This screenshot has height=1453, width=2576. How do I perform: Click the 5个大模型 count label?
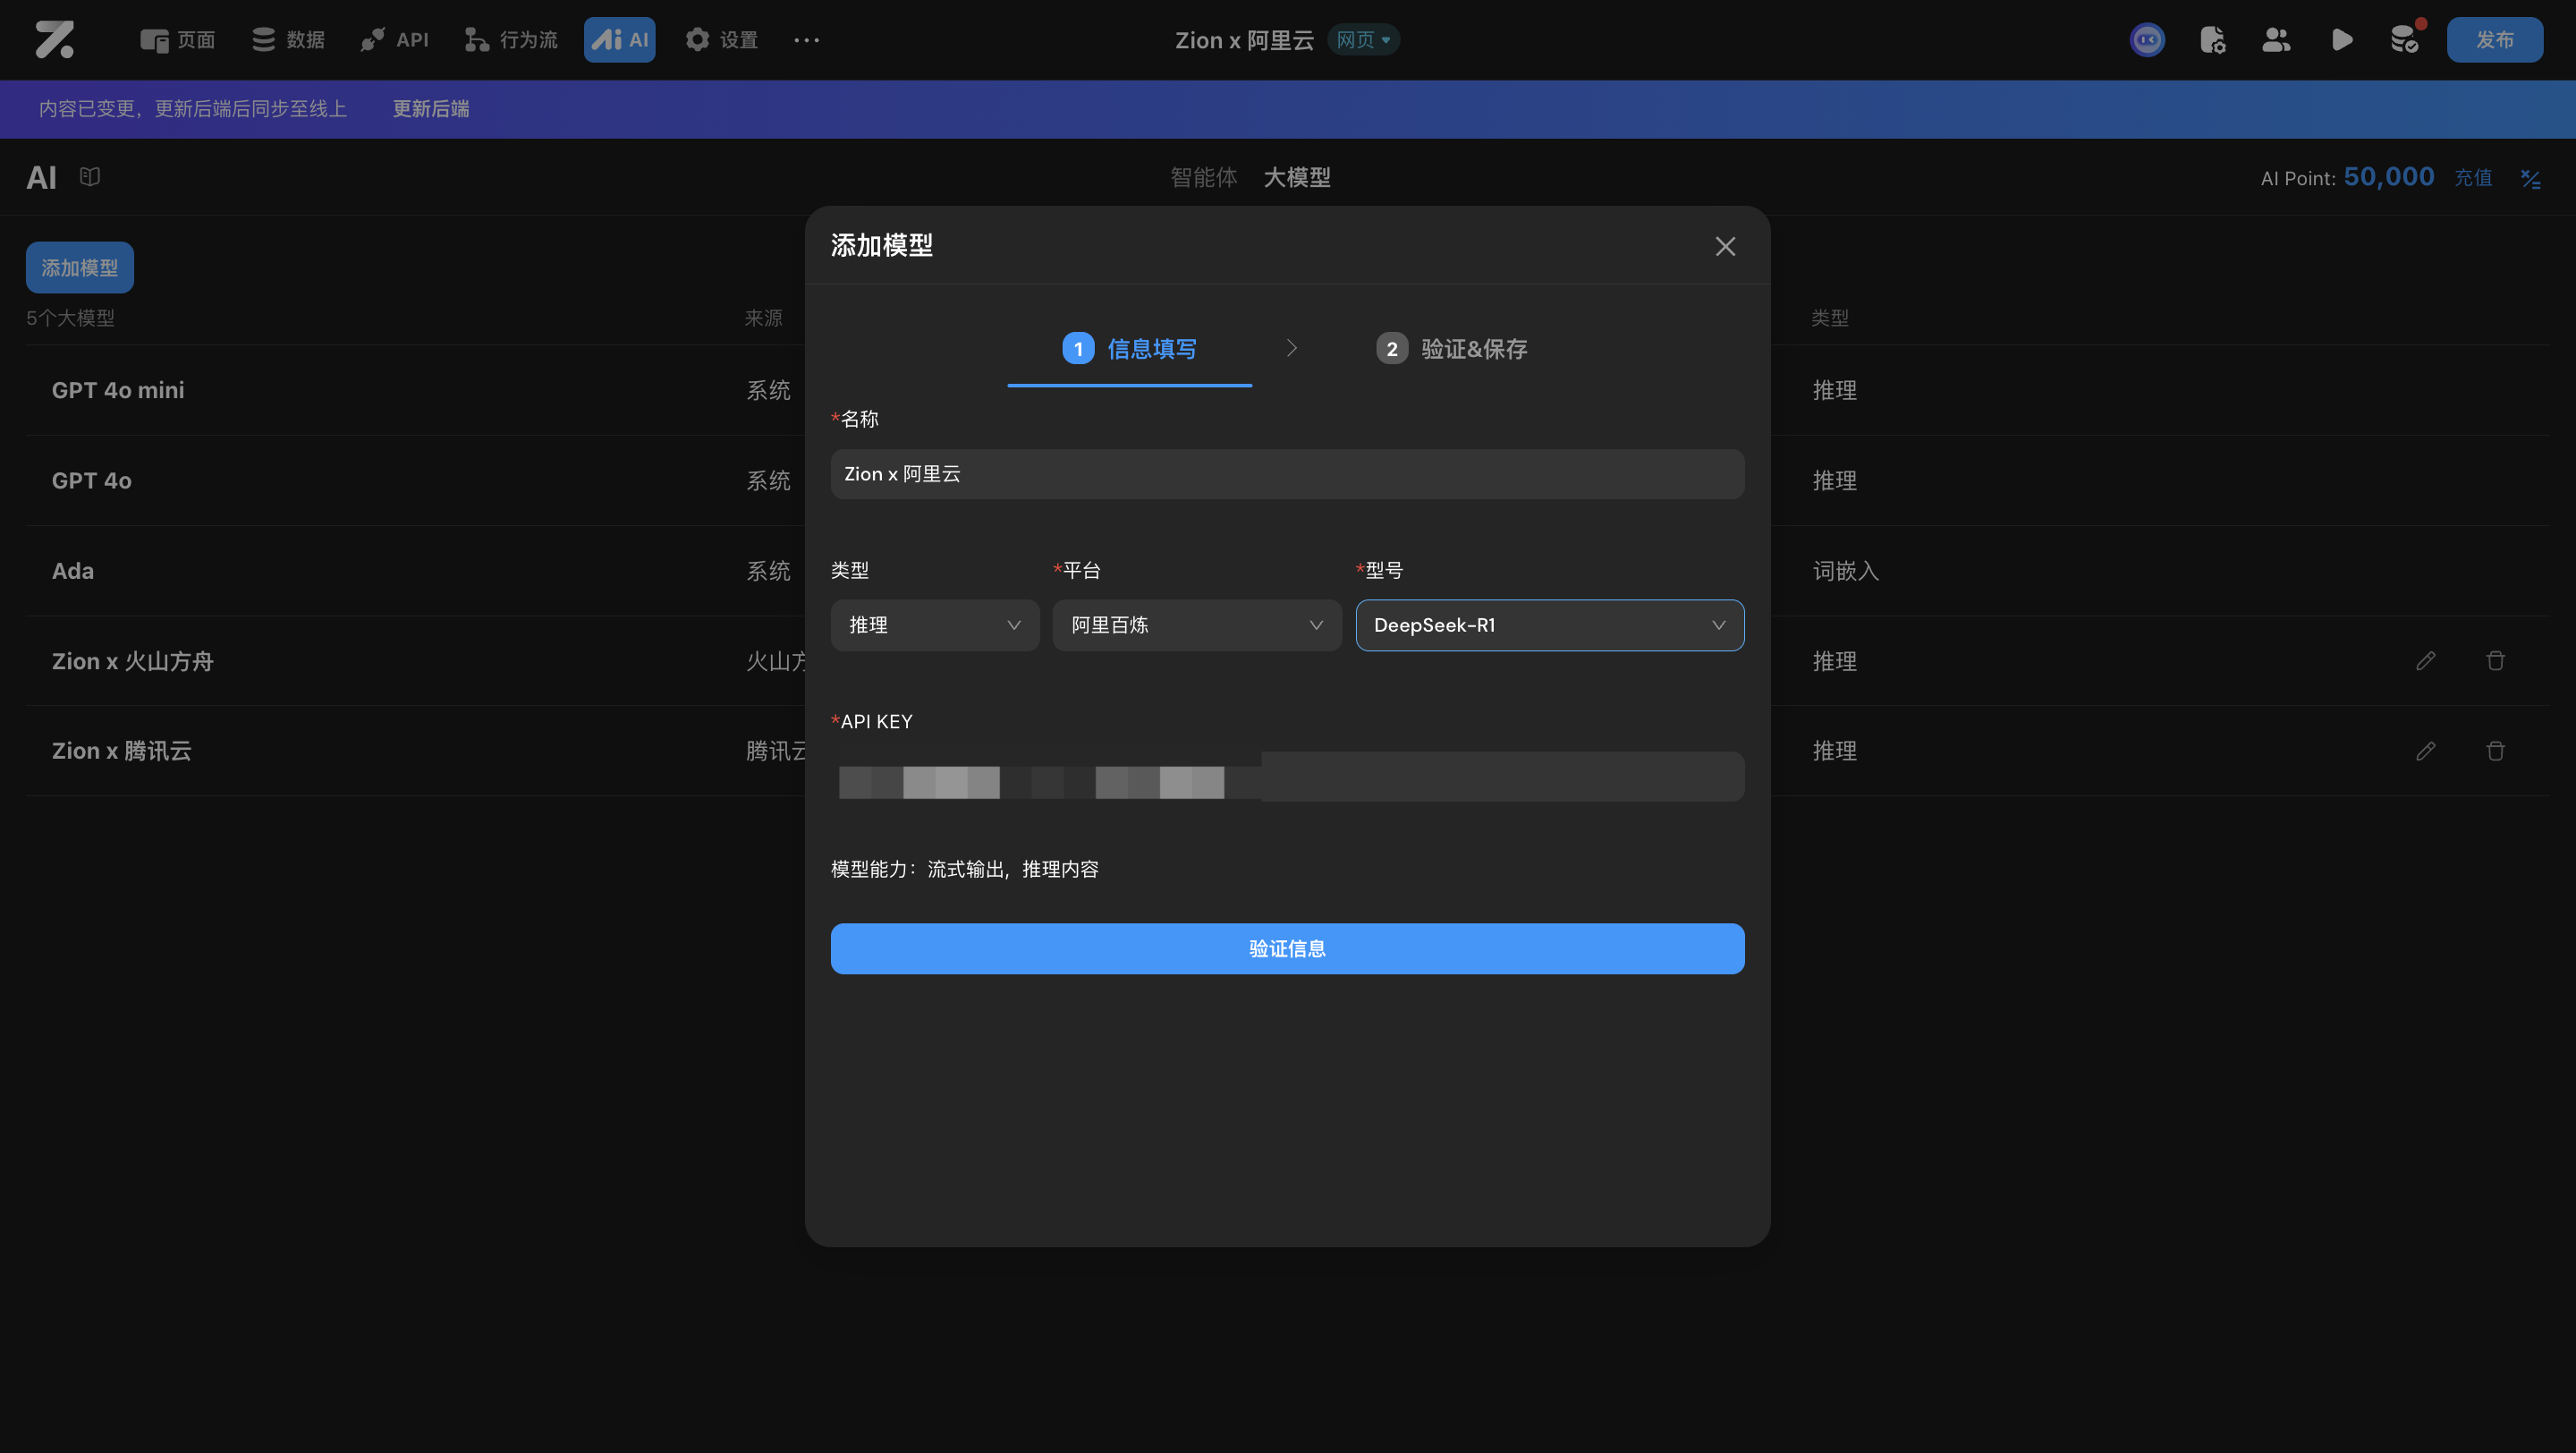coord(70,318)
